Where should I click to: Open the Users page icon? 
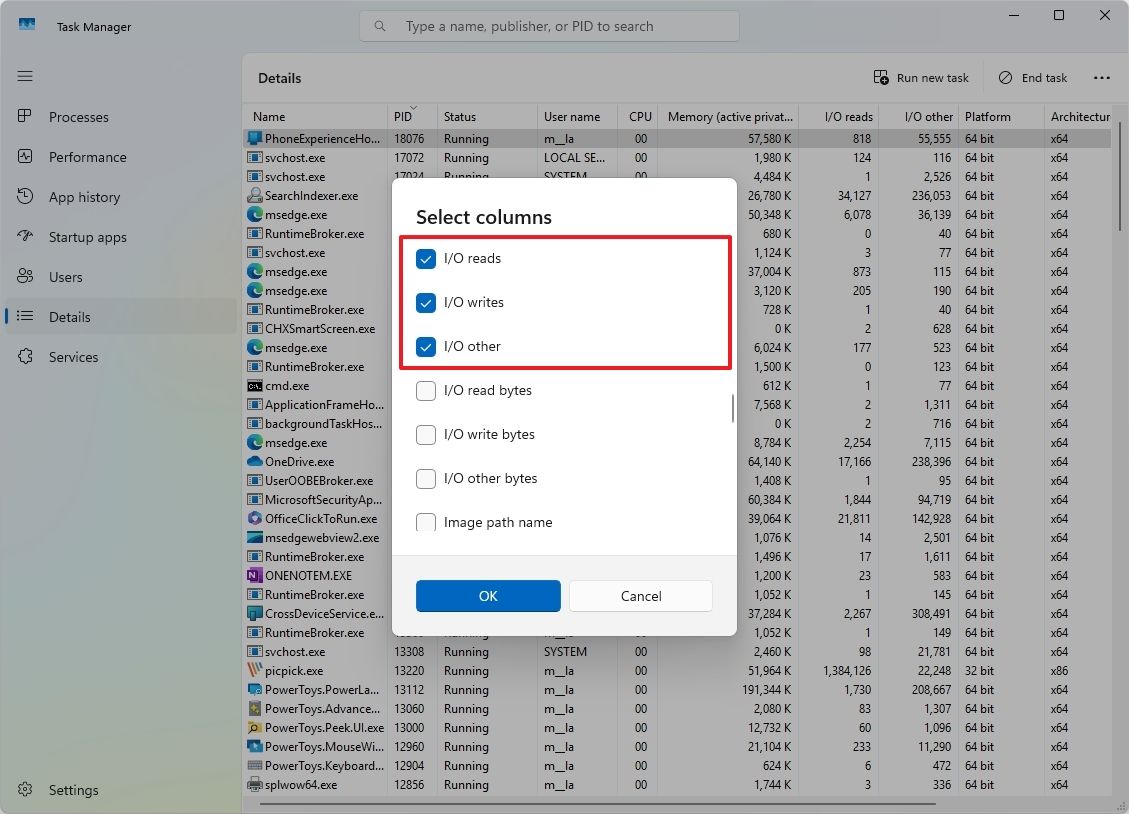24,277
